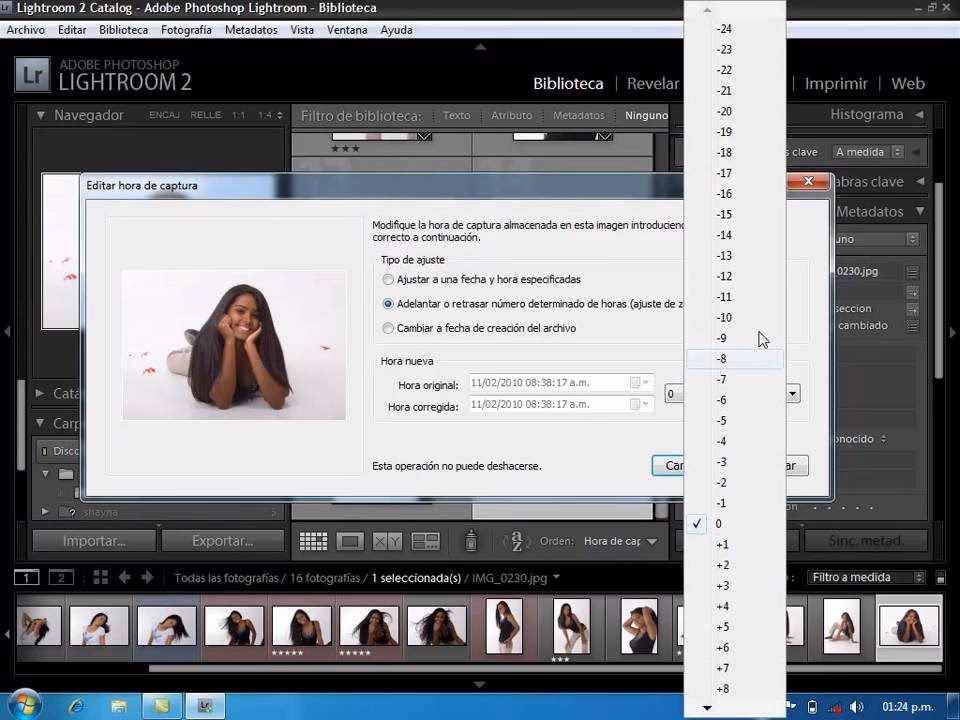This screenshot has height=720, width=960.
Task: Go back with left arrow in filmstrip bar
Action: (124, 577)
